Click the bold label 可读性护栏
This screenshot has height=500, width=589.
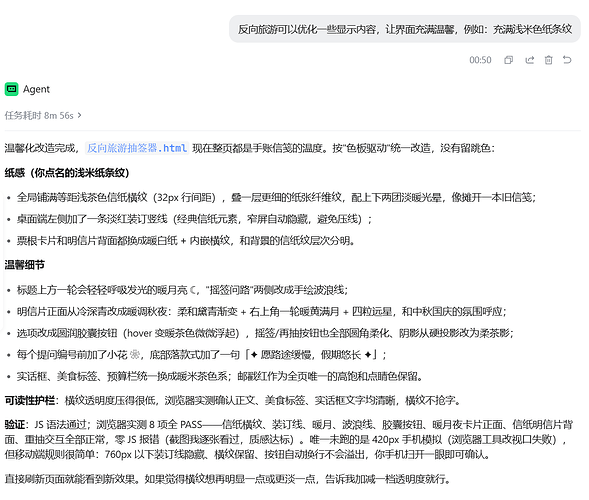pos(30,400)
